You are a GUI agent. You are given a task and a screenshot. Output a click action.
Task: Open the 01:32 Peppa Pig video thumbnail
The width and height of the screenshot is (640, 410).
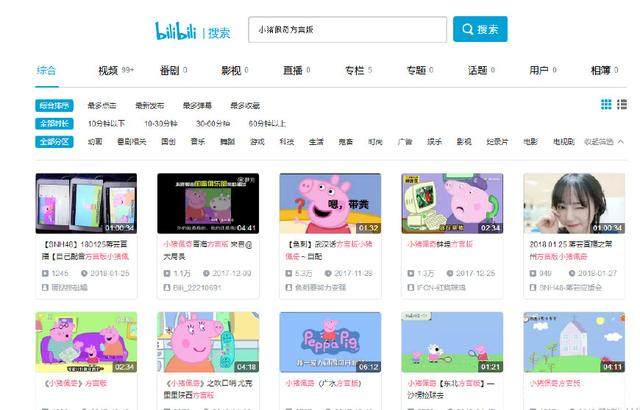point(329,204)
